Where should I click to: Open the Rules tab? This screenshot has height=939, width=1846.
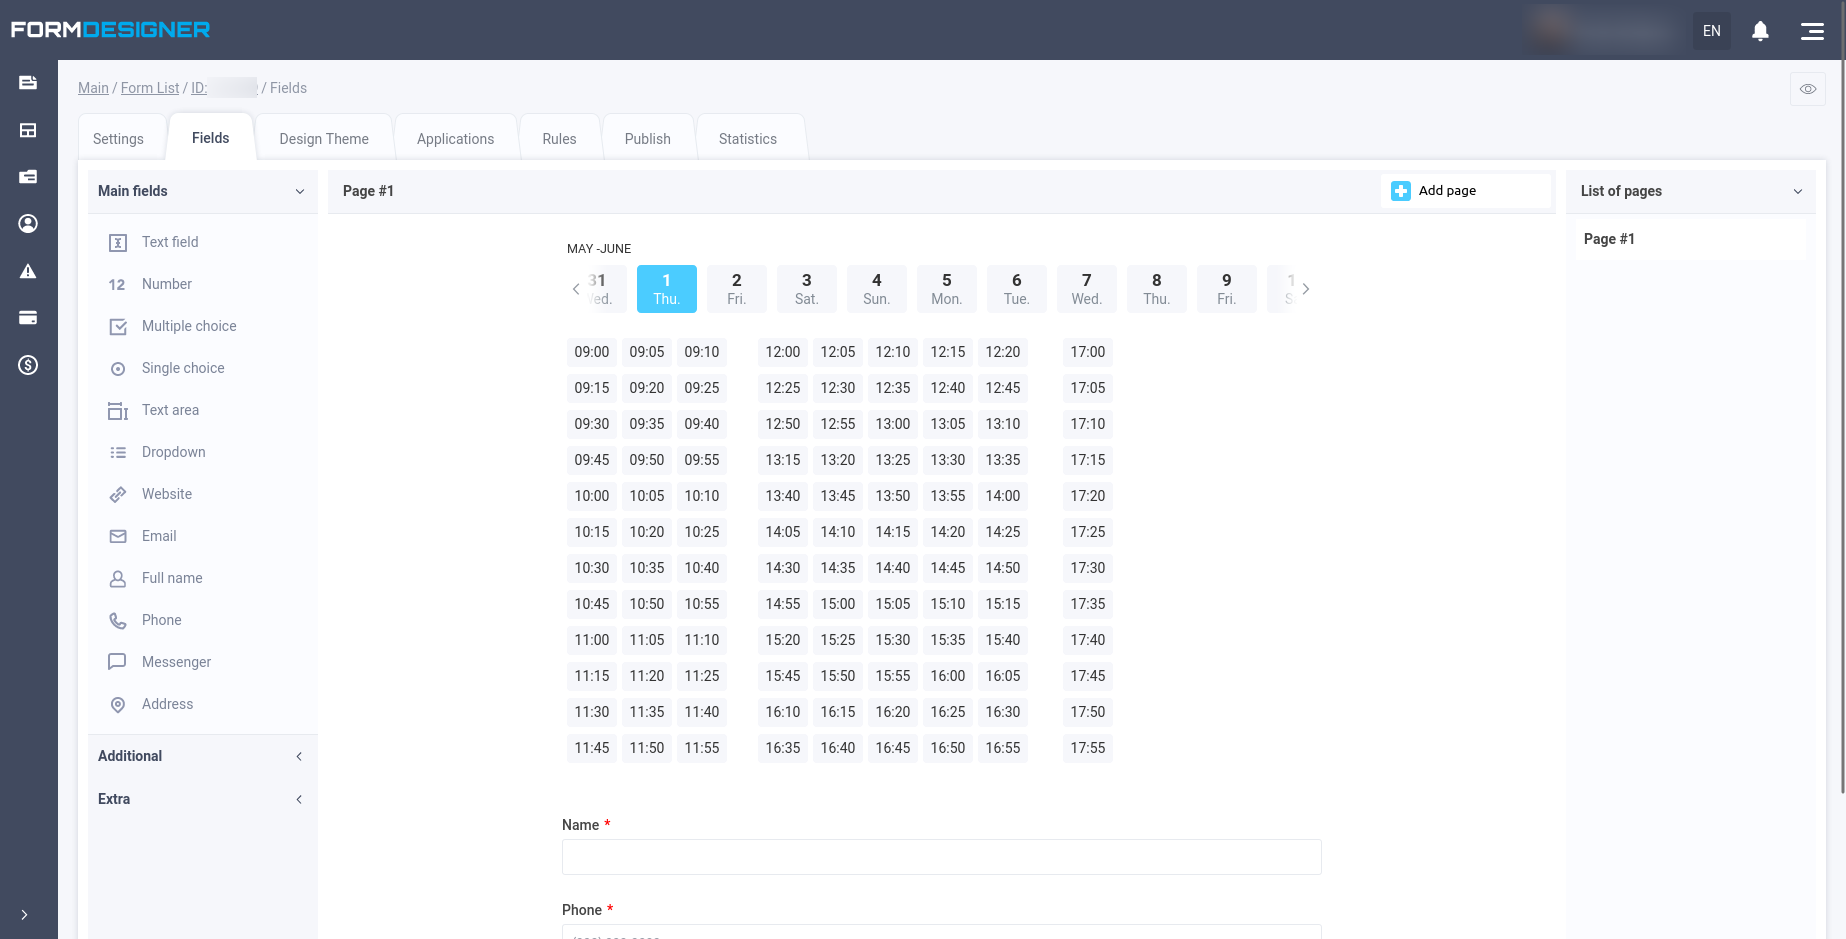(559, 139)
